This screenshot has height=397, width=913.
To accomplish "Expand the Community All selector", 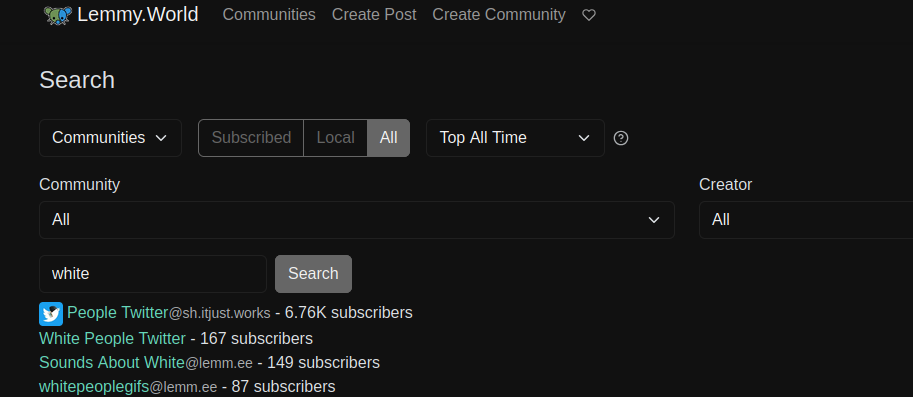I will click(x=357, y=220).
